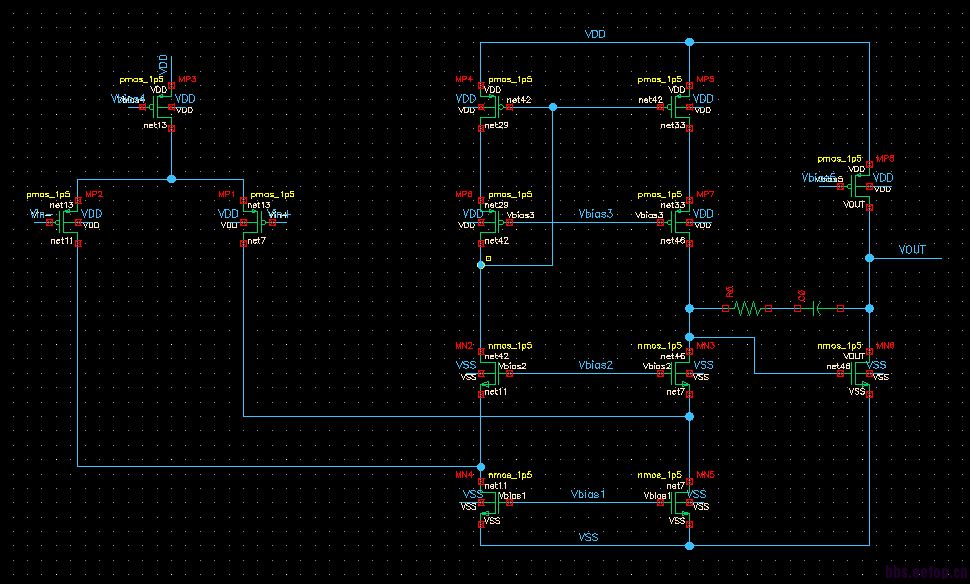Click the red gate pin of MN6
Screen dimensions: 970x584
tap(840, 373)
